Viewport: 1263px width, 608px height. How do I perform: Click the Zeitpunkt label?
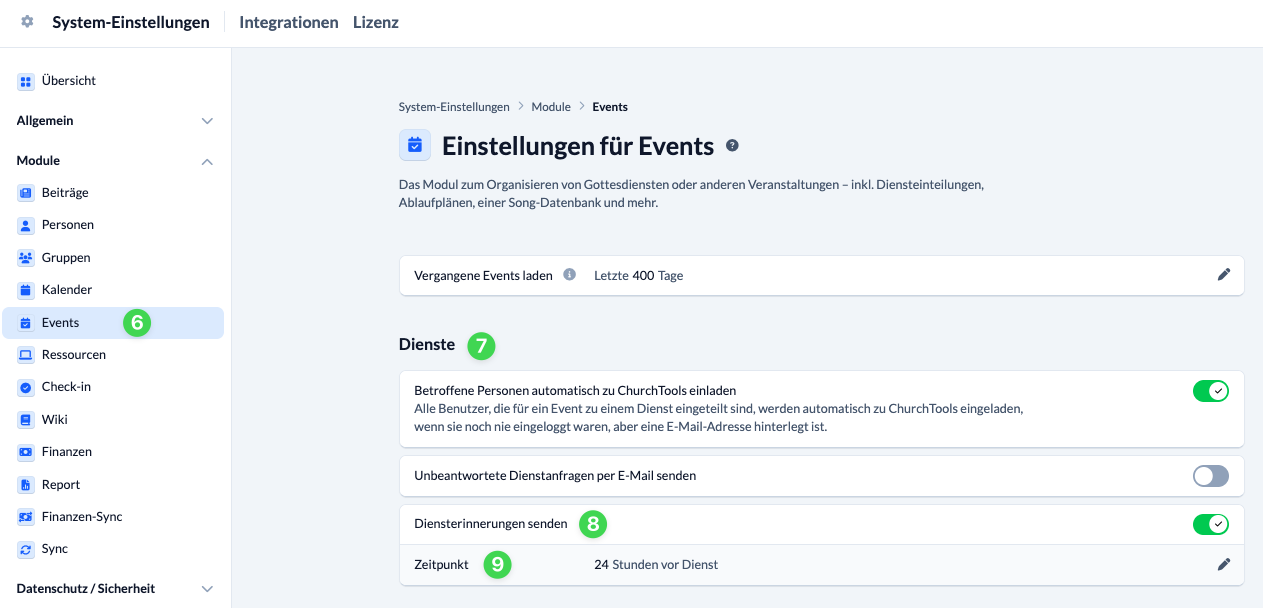coord(441,565)
